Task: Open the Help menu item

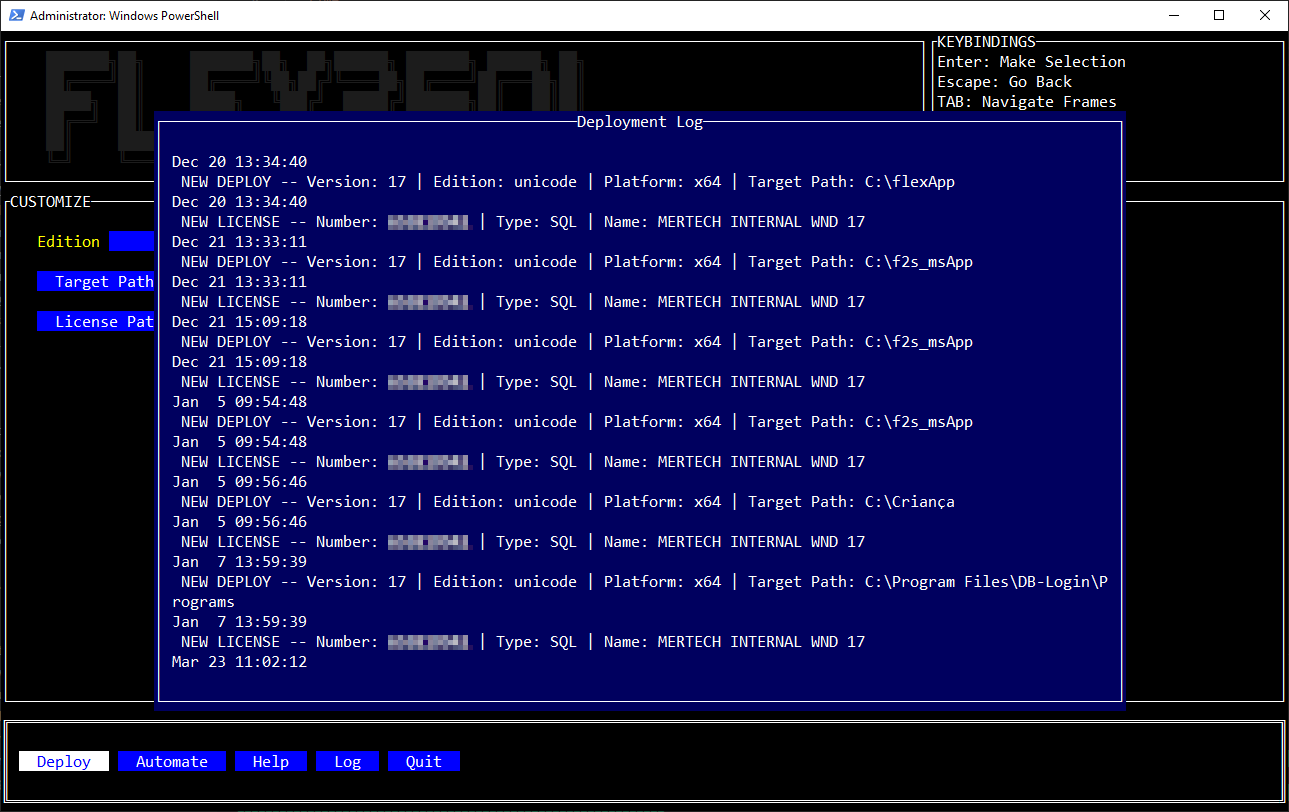Action: [270, 762]
